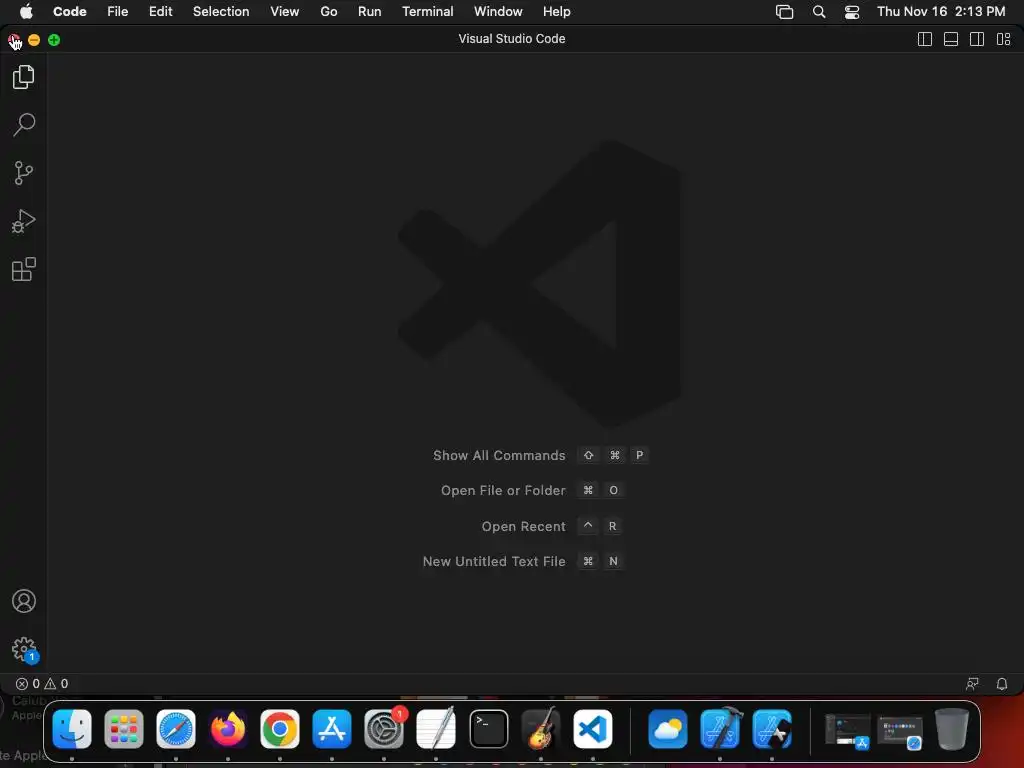Image resolution: width=1024 pixels, height=768 pixels.
Task: Open TextEdit from the Dock
Action: (x=436, y=729)
